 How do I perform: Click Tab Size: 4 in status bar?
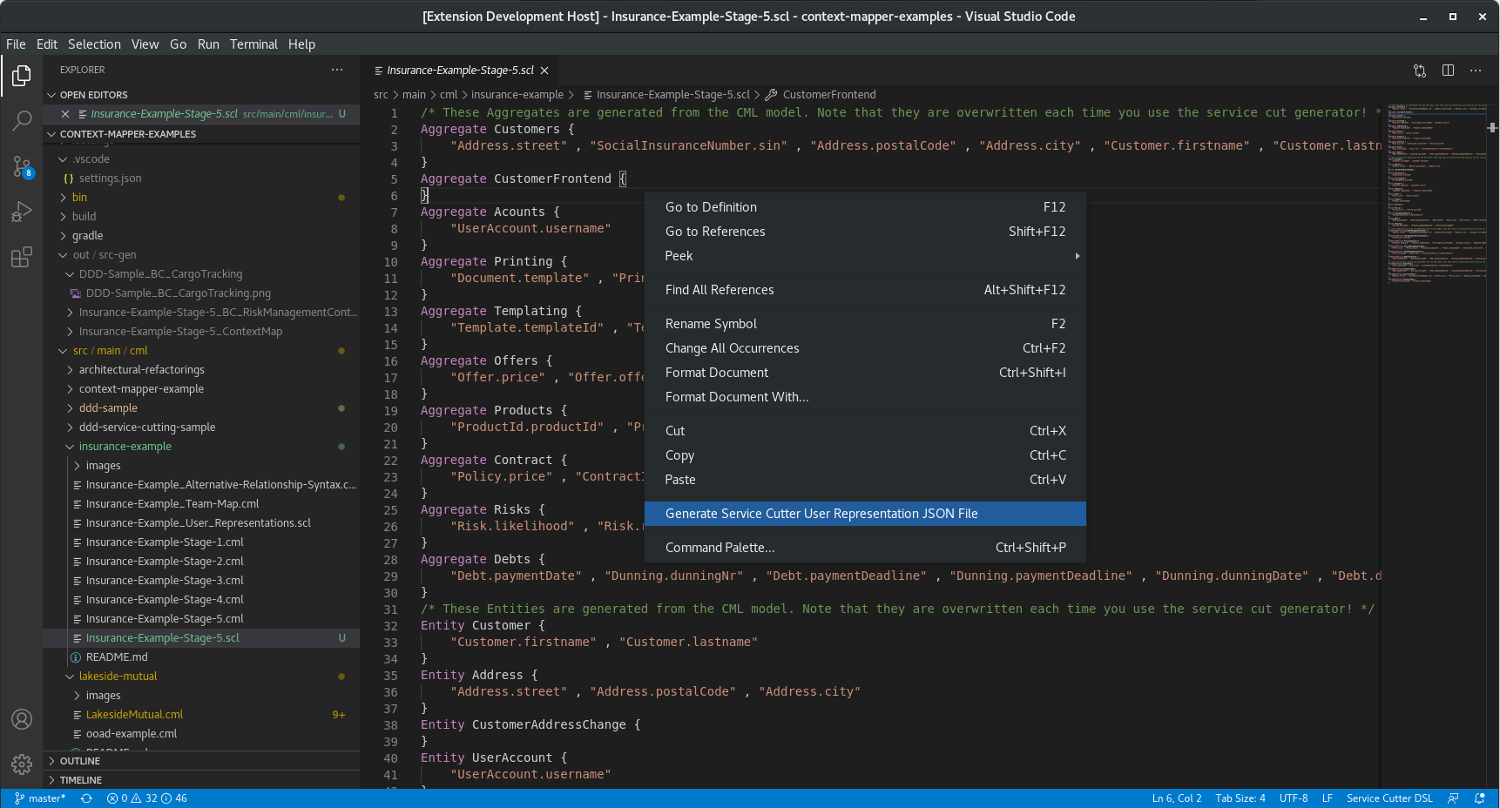(x=1240, y=798)
